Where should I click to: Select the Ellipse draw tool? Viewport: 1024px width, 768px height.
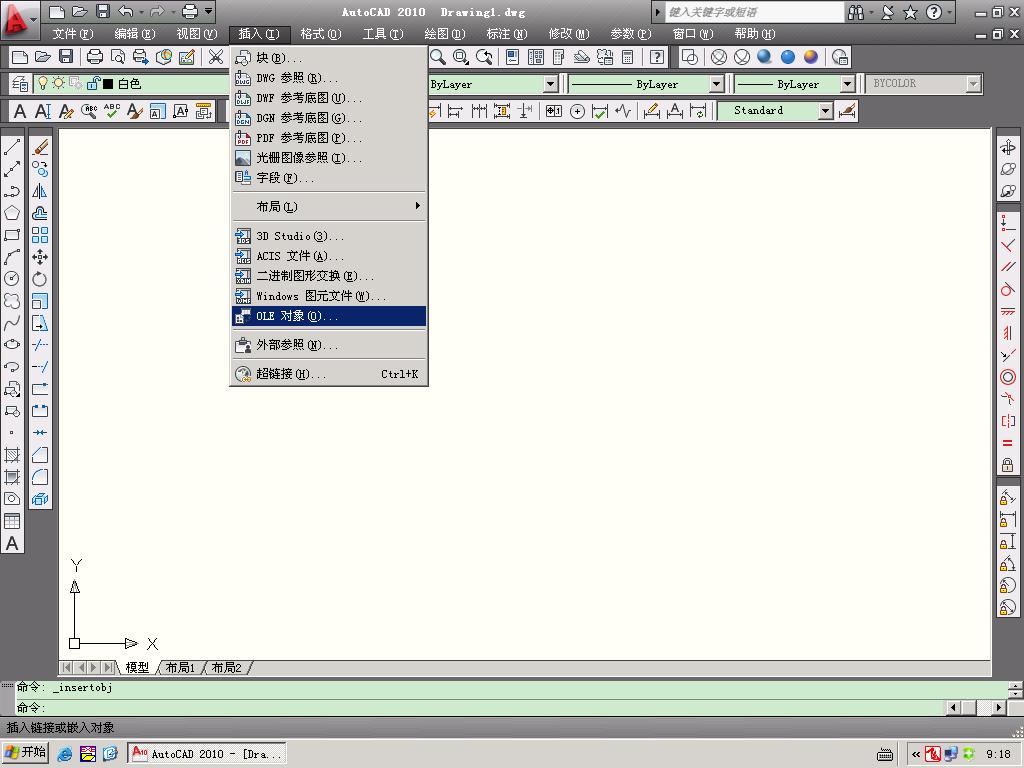click(12, 345)
